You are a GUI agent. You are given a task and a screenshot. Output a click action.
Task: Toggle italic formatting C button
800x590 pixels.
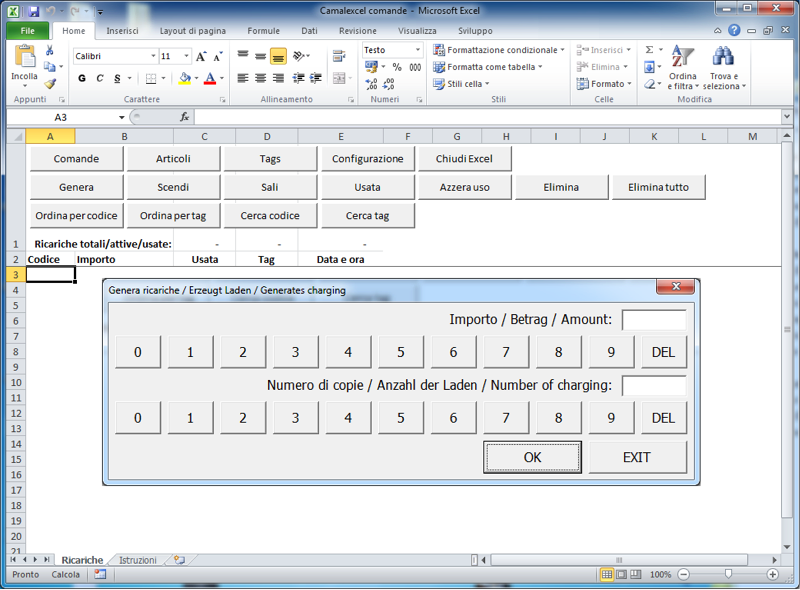tap(99, 79)
